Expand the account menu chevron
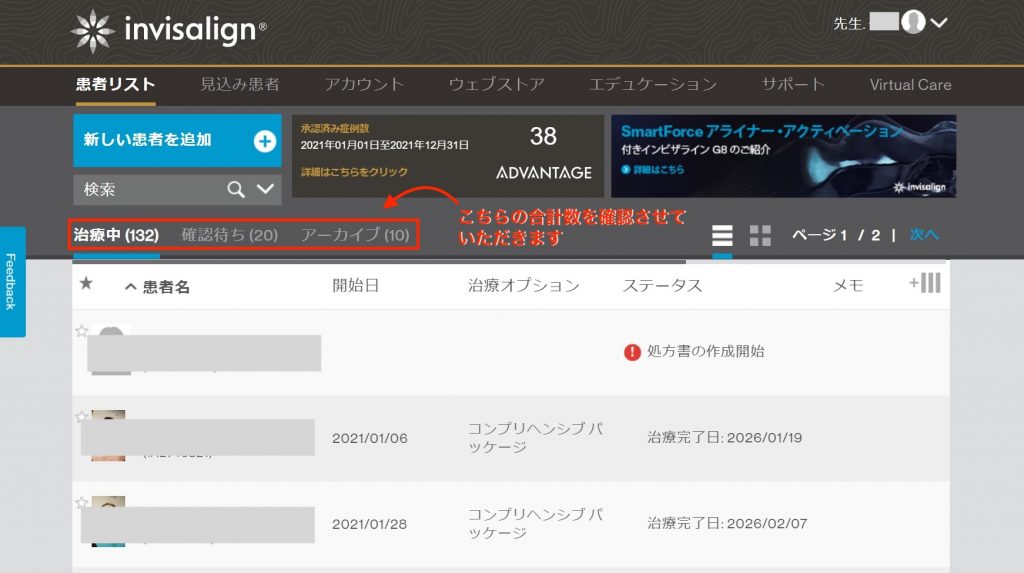The image size is (1024, 573). 939,23
